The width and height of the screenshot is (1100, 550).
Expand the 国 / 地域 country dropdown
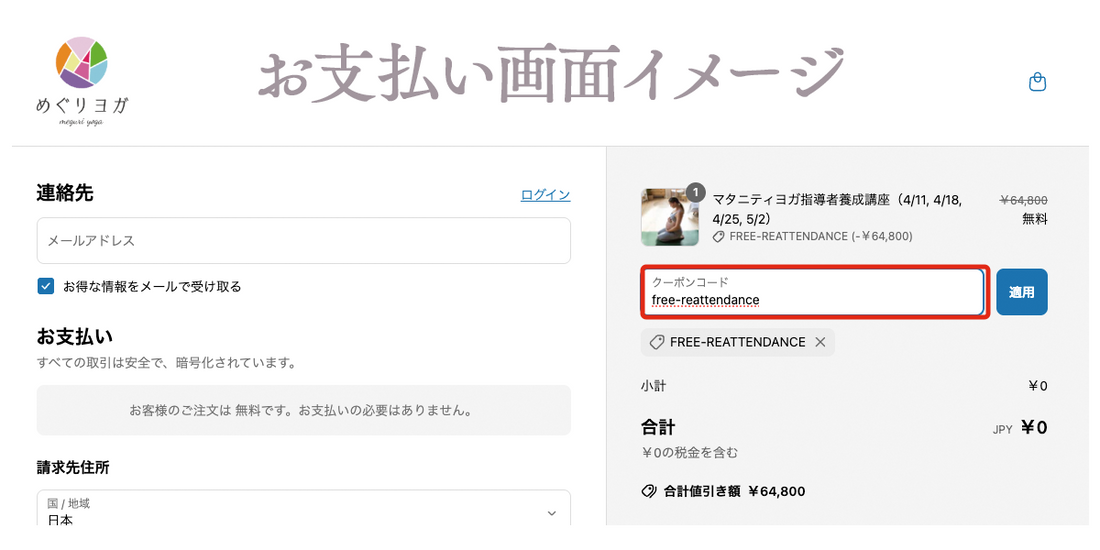click(x=551, y=513)
